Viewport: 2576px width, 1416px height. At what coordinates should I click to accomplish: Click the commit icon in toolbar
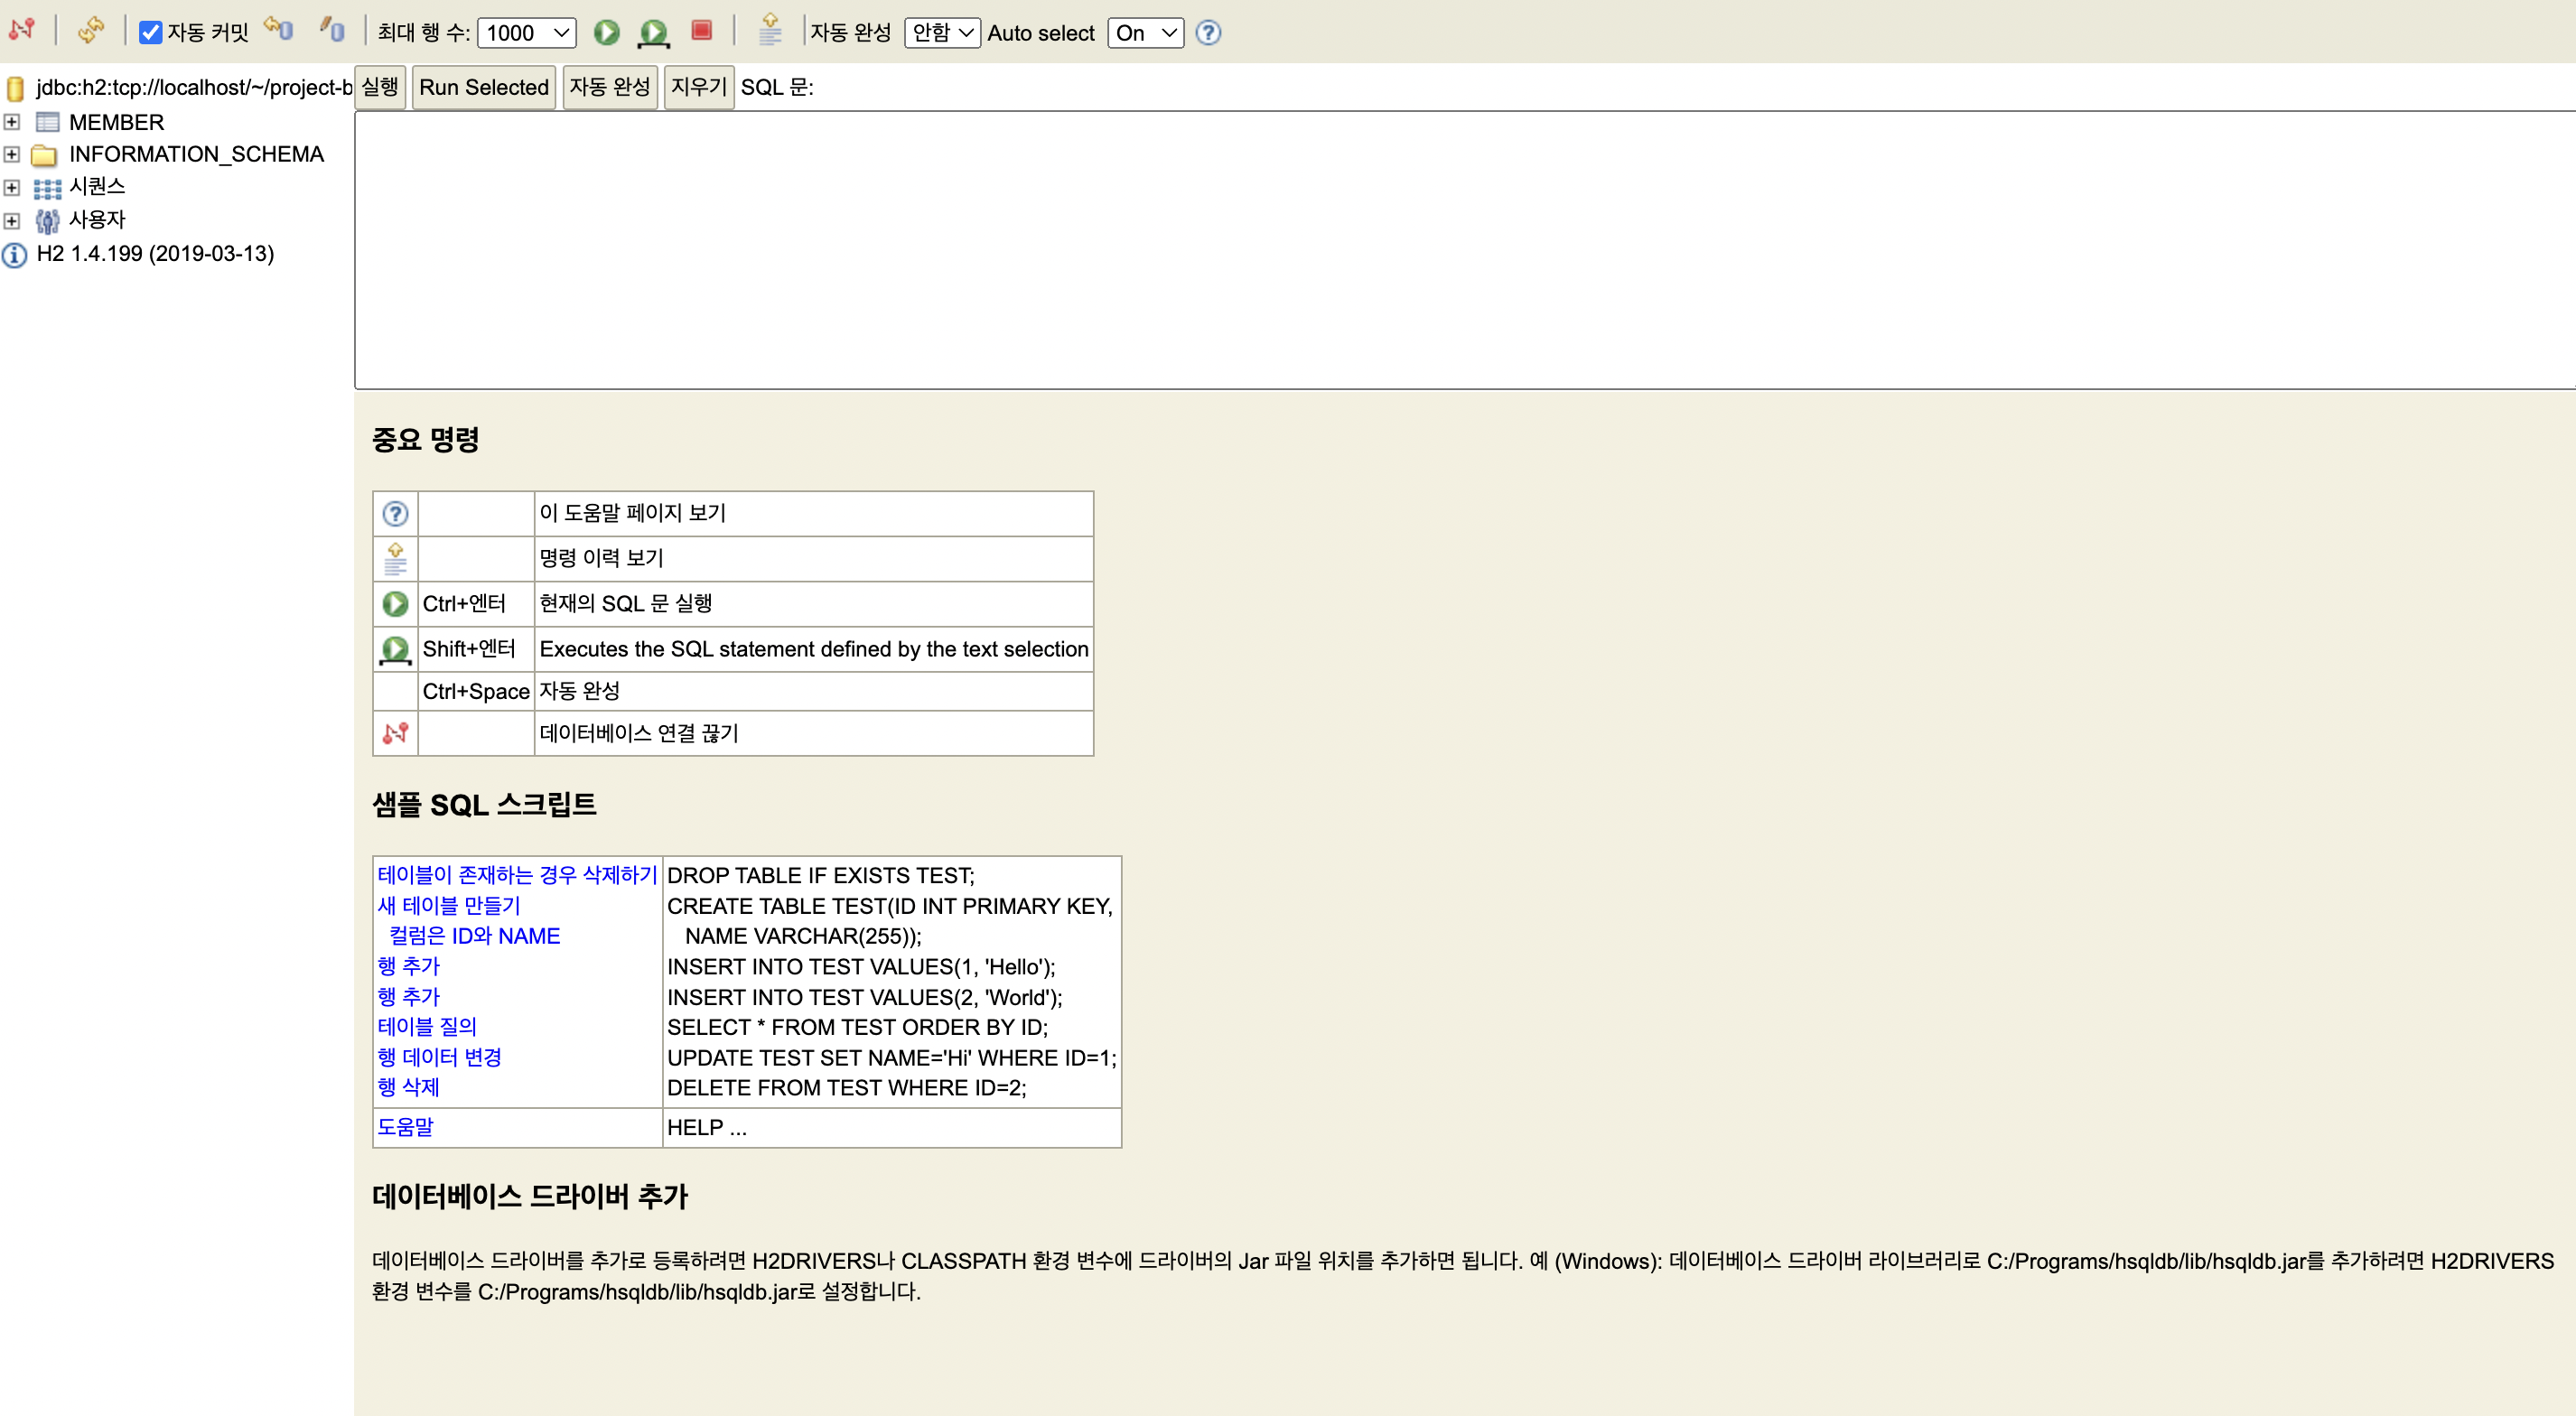pos(332,31)
